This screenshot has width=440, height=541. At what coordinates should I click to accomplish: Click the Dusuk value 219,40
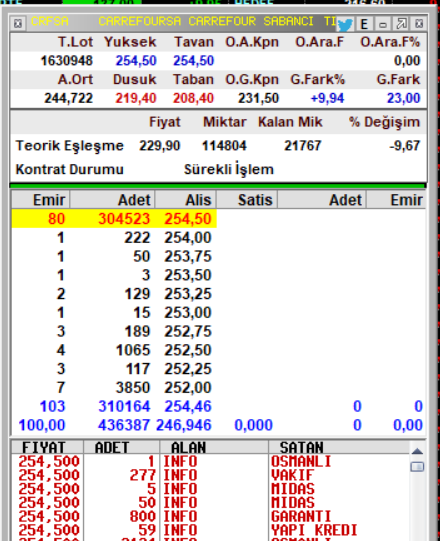pyautogui.click(x=136, y=98)
